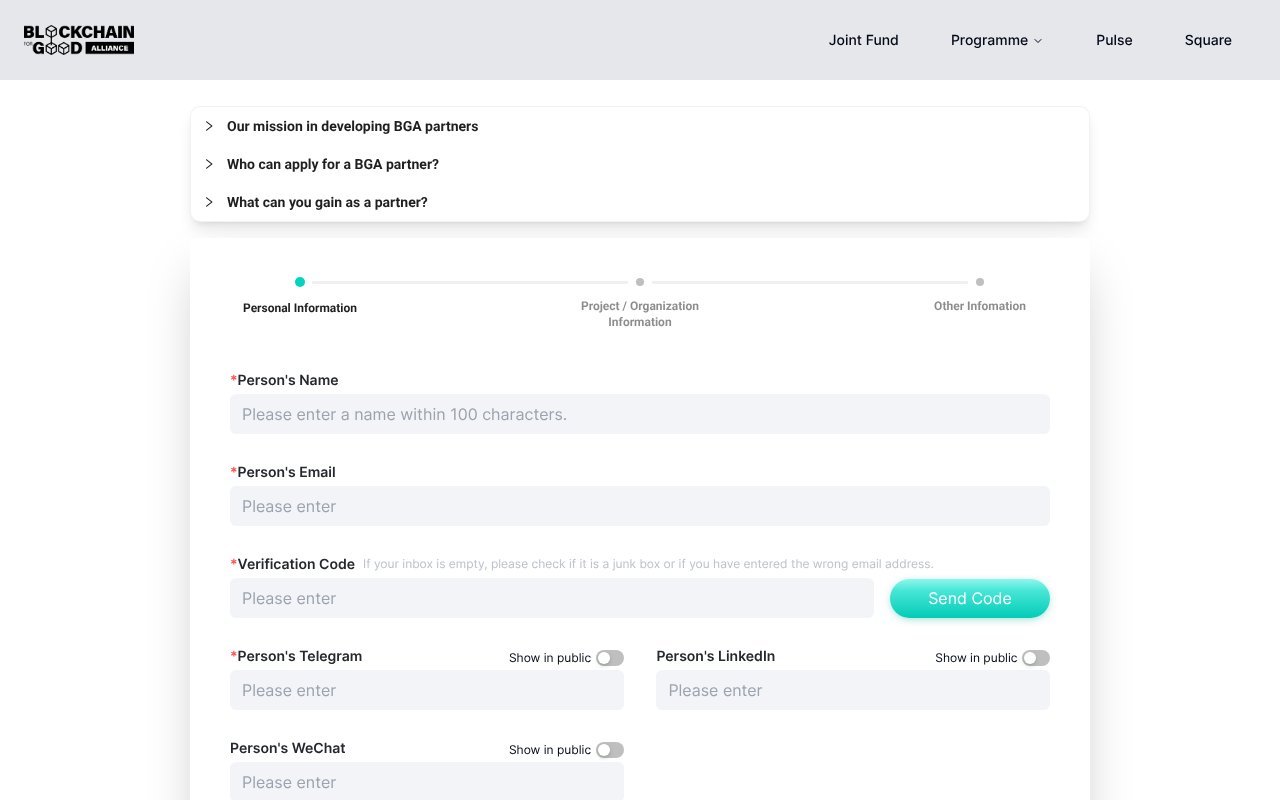1280x800 pixels.
Task: Click the Blockchain for Good Alliance logo
Action: tap(78, 39)
